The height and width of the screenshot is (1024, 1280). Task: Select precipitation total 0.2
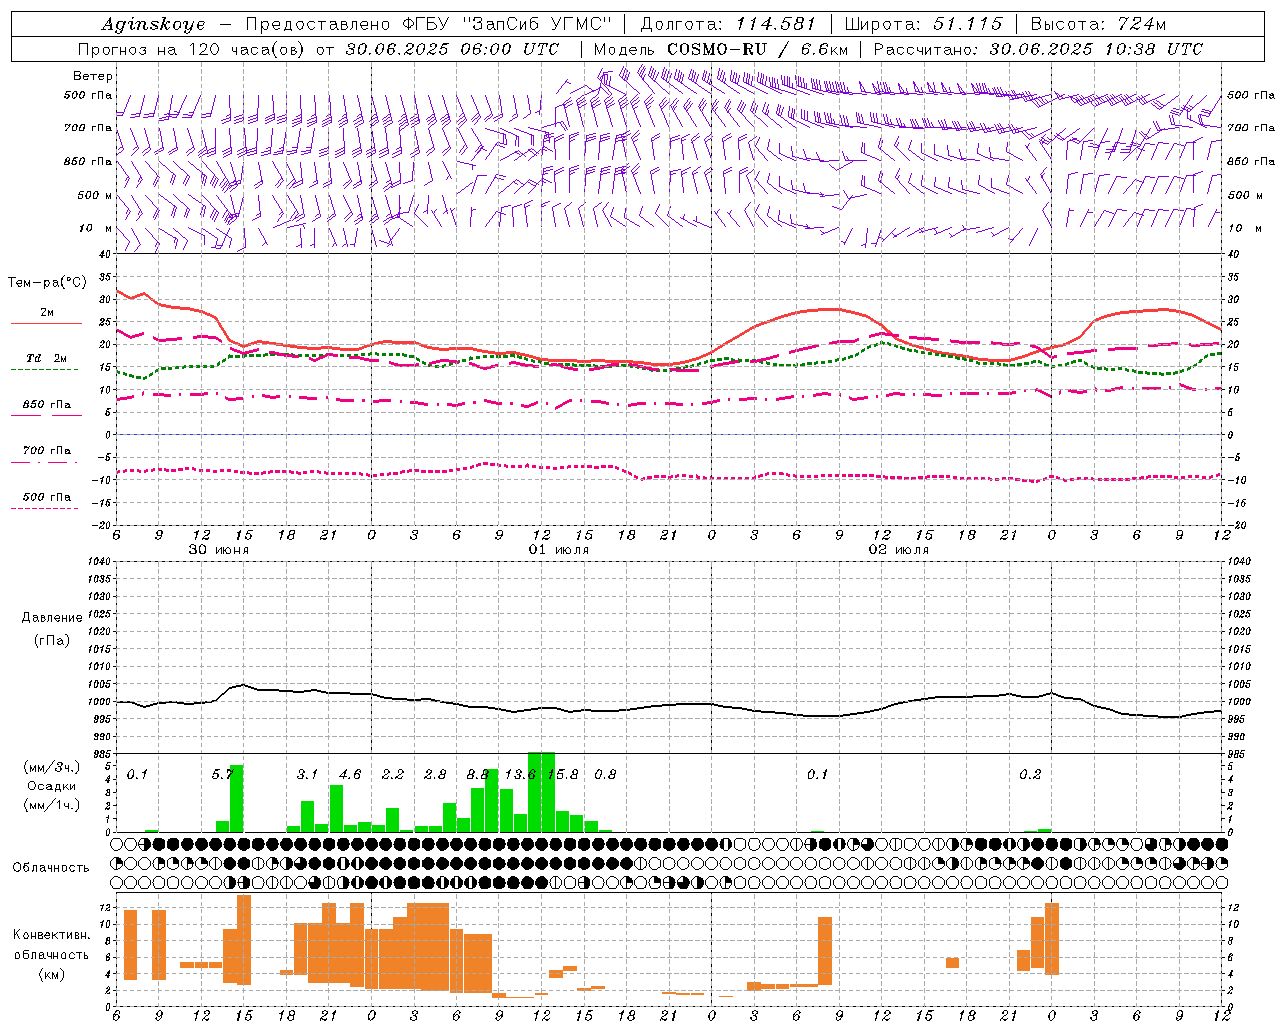(x=1030, y=774)
